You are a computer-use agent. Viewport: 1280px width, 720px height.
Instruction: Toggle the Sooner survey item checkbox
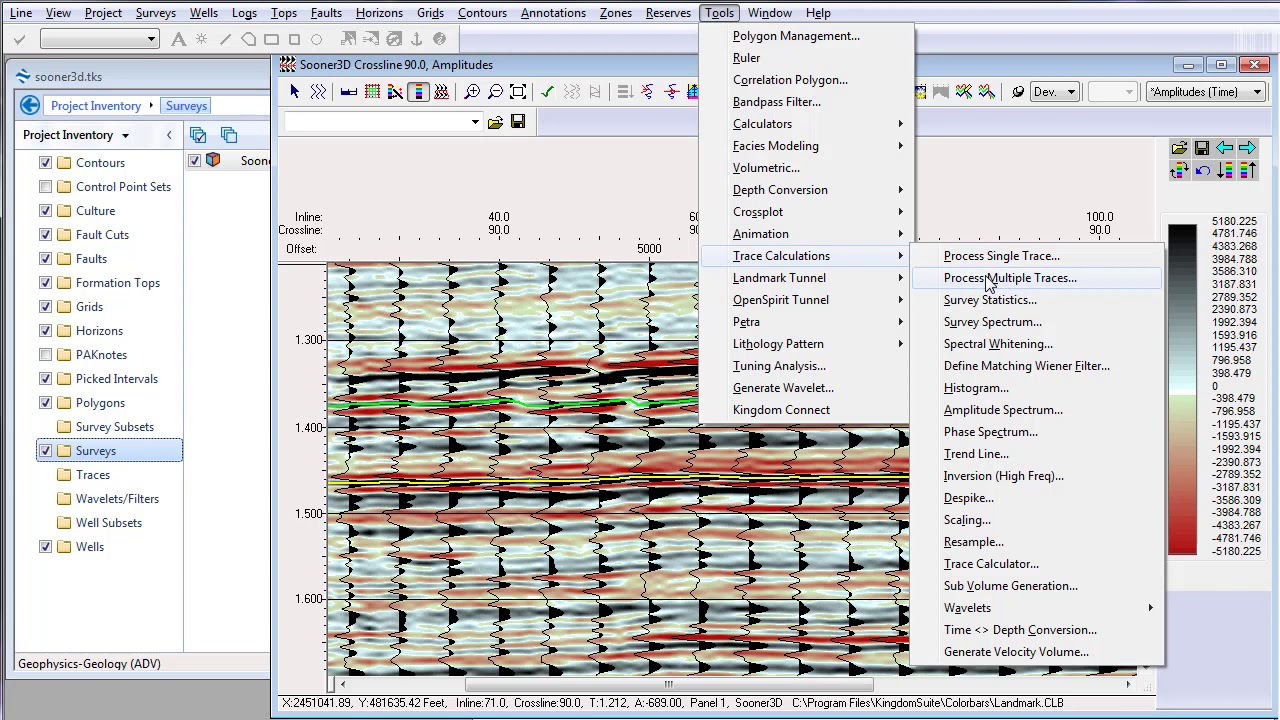click(194, 161)
